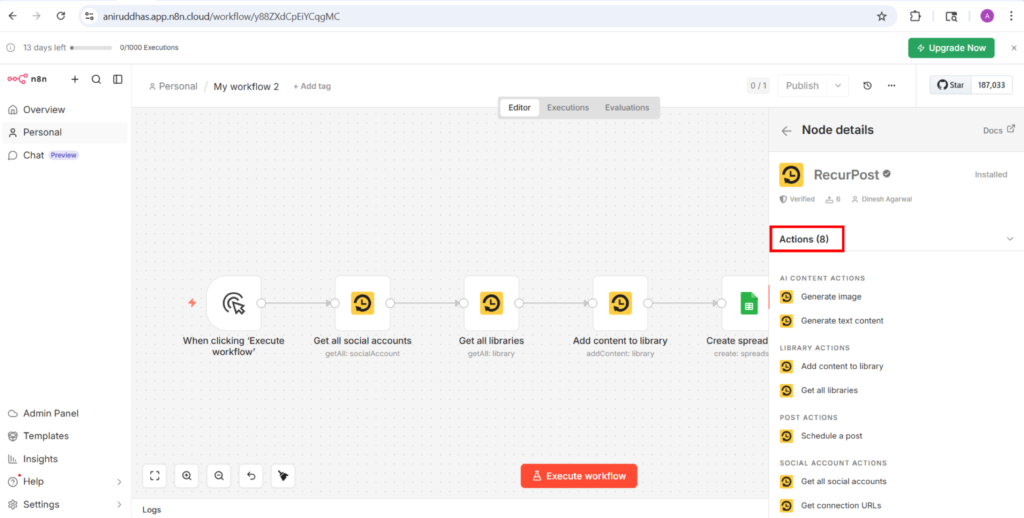This screenshot has height=518, width=1024.
Task: Zoom in on the canvas
Action: [x=187, y=476]
